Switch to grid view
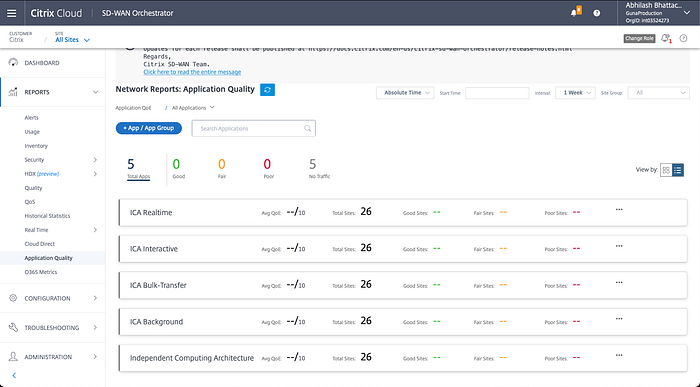This screenshot has height=387, width=700. pyautogui.click(x=666, y=170)
